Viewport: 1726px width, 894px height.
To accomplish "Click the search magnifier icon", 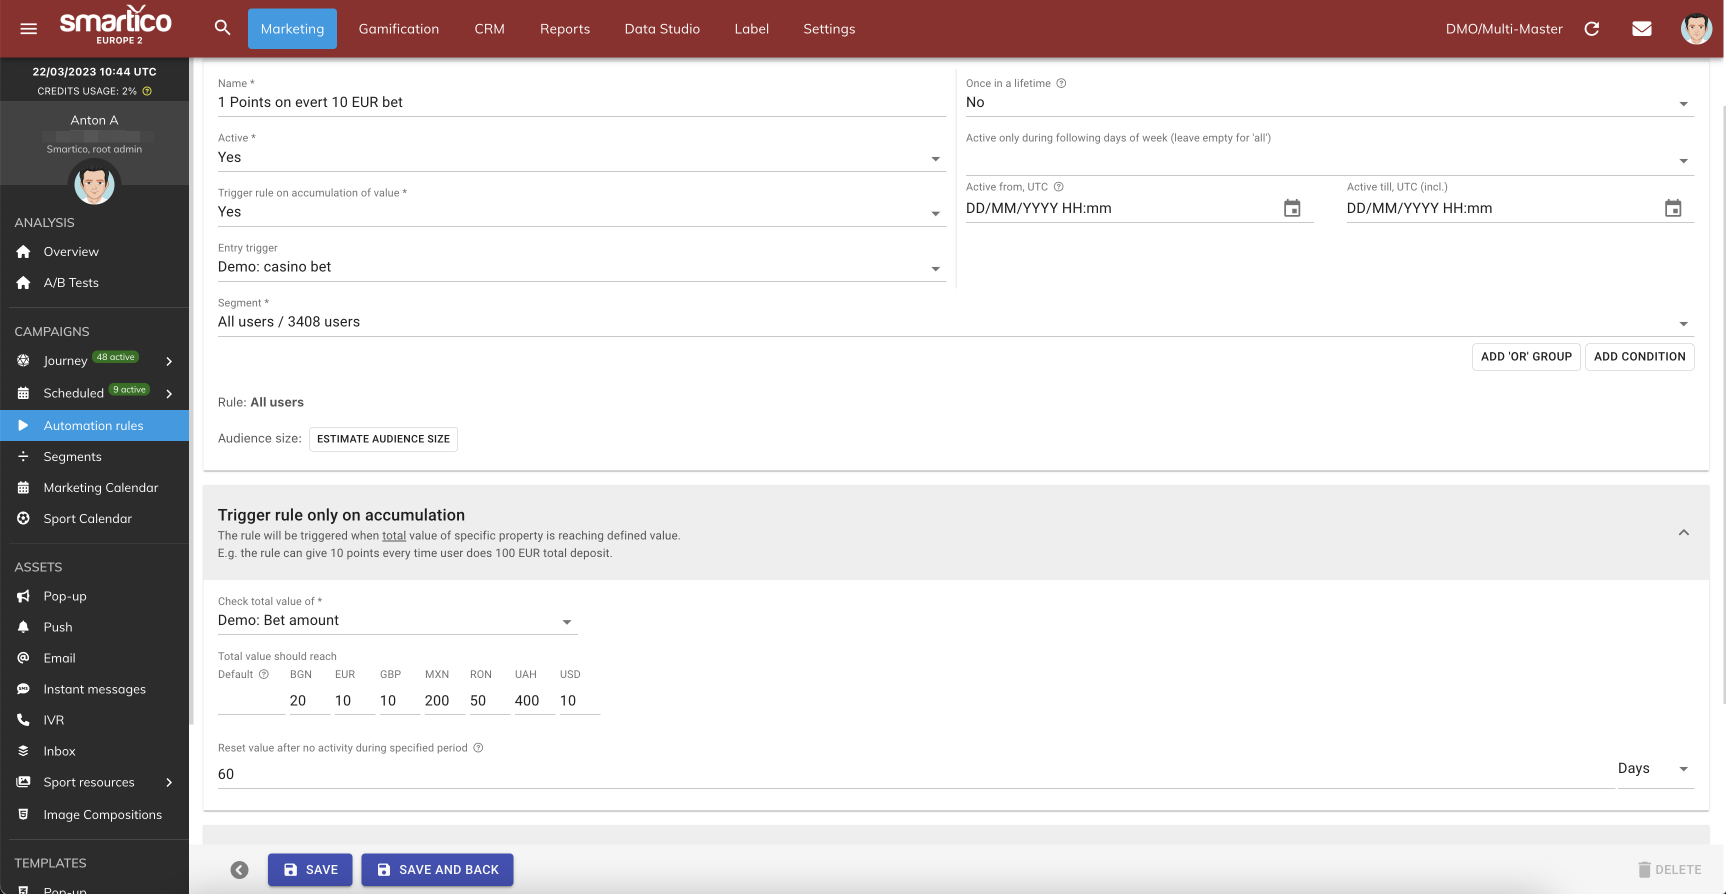I will tap(222, 28).
